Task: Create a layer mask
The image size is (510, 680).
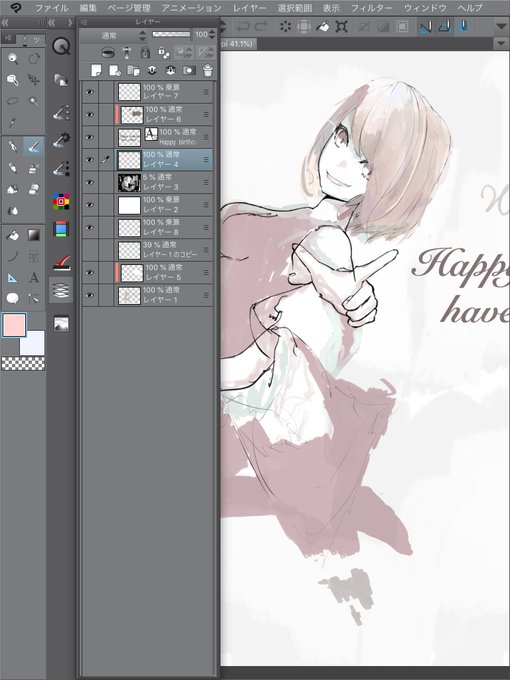Action: tap(189, 70)
